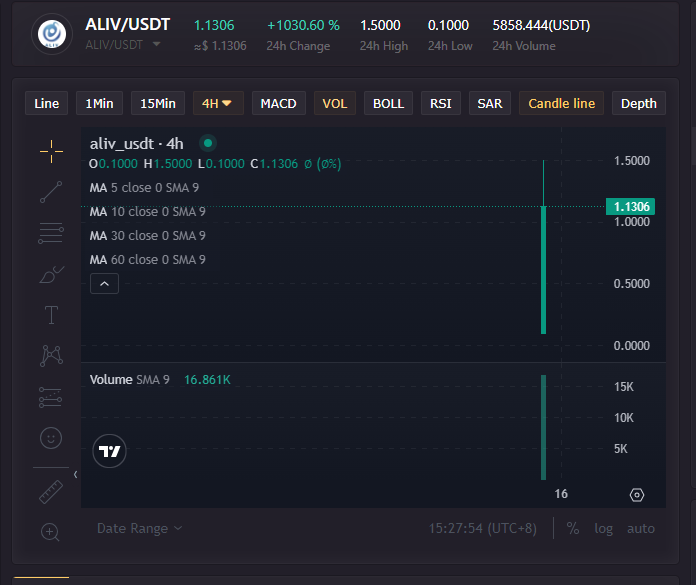696x585 pixels.
Task: Click the MA 5 close indicator legend
Action: pos(144,188)
